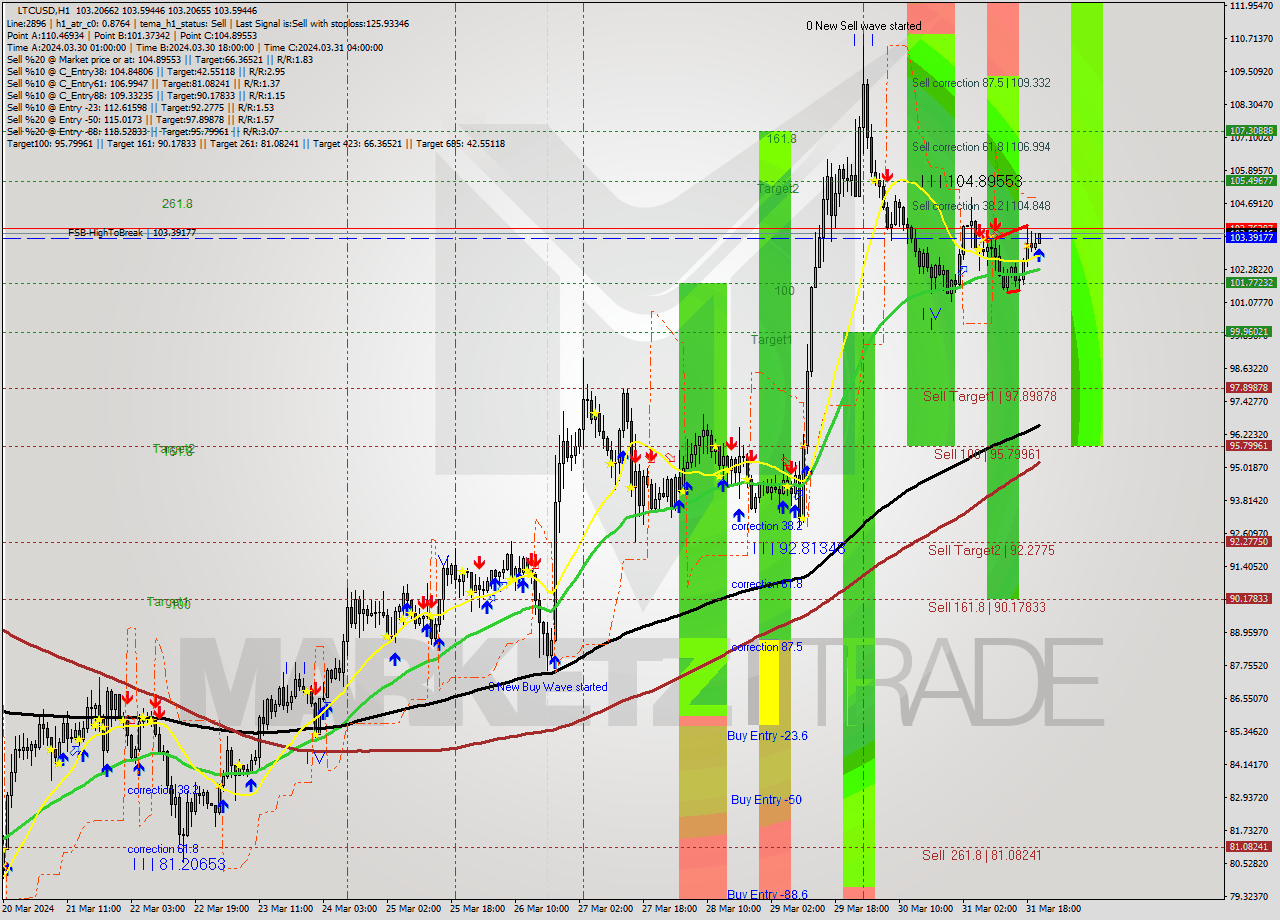
Task: Select the 'Sell correction 38.2 | 104.848' label
Action: pyautogui.click(x=981, y=205)
